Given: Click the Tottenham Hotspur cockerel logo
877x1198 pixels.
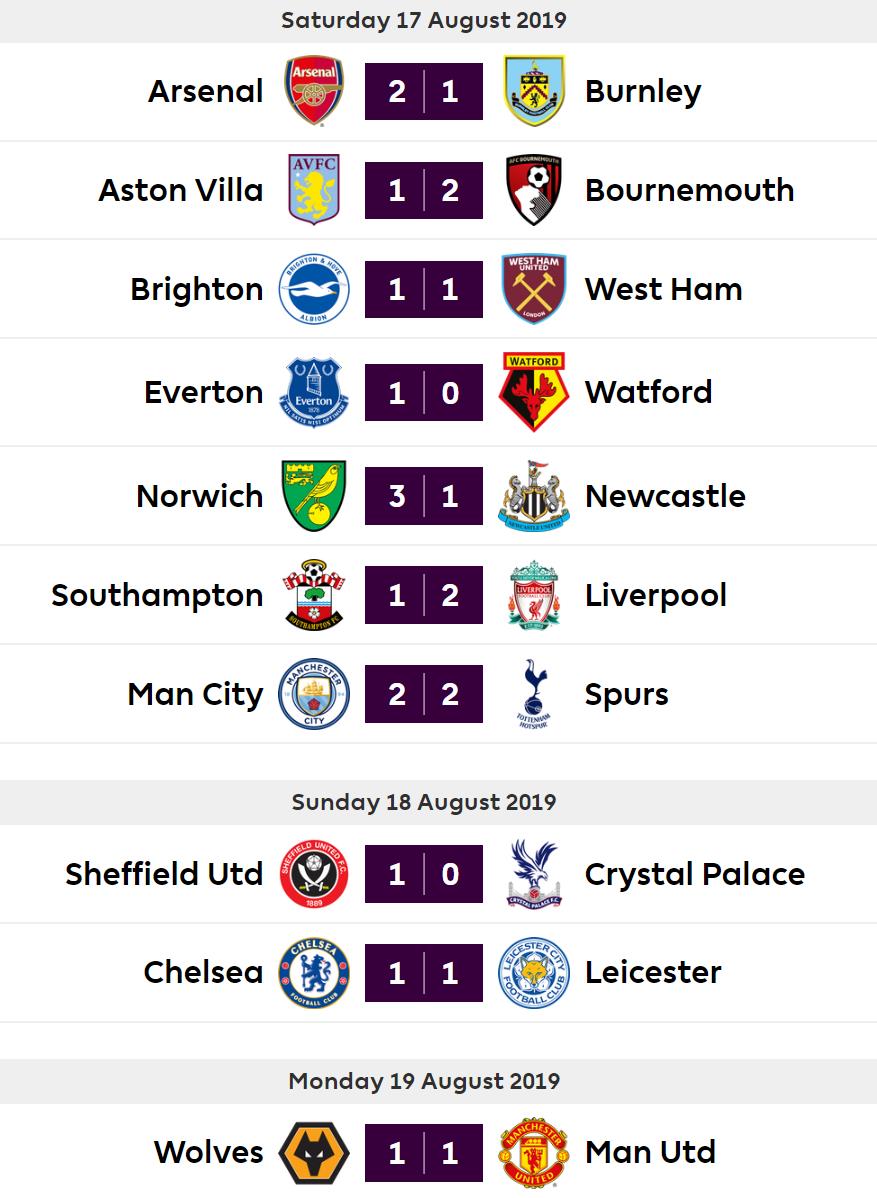Looking at the screenshot, I should pos(534,694).
